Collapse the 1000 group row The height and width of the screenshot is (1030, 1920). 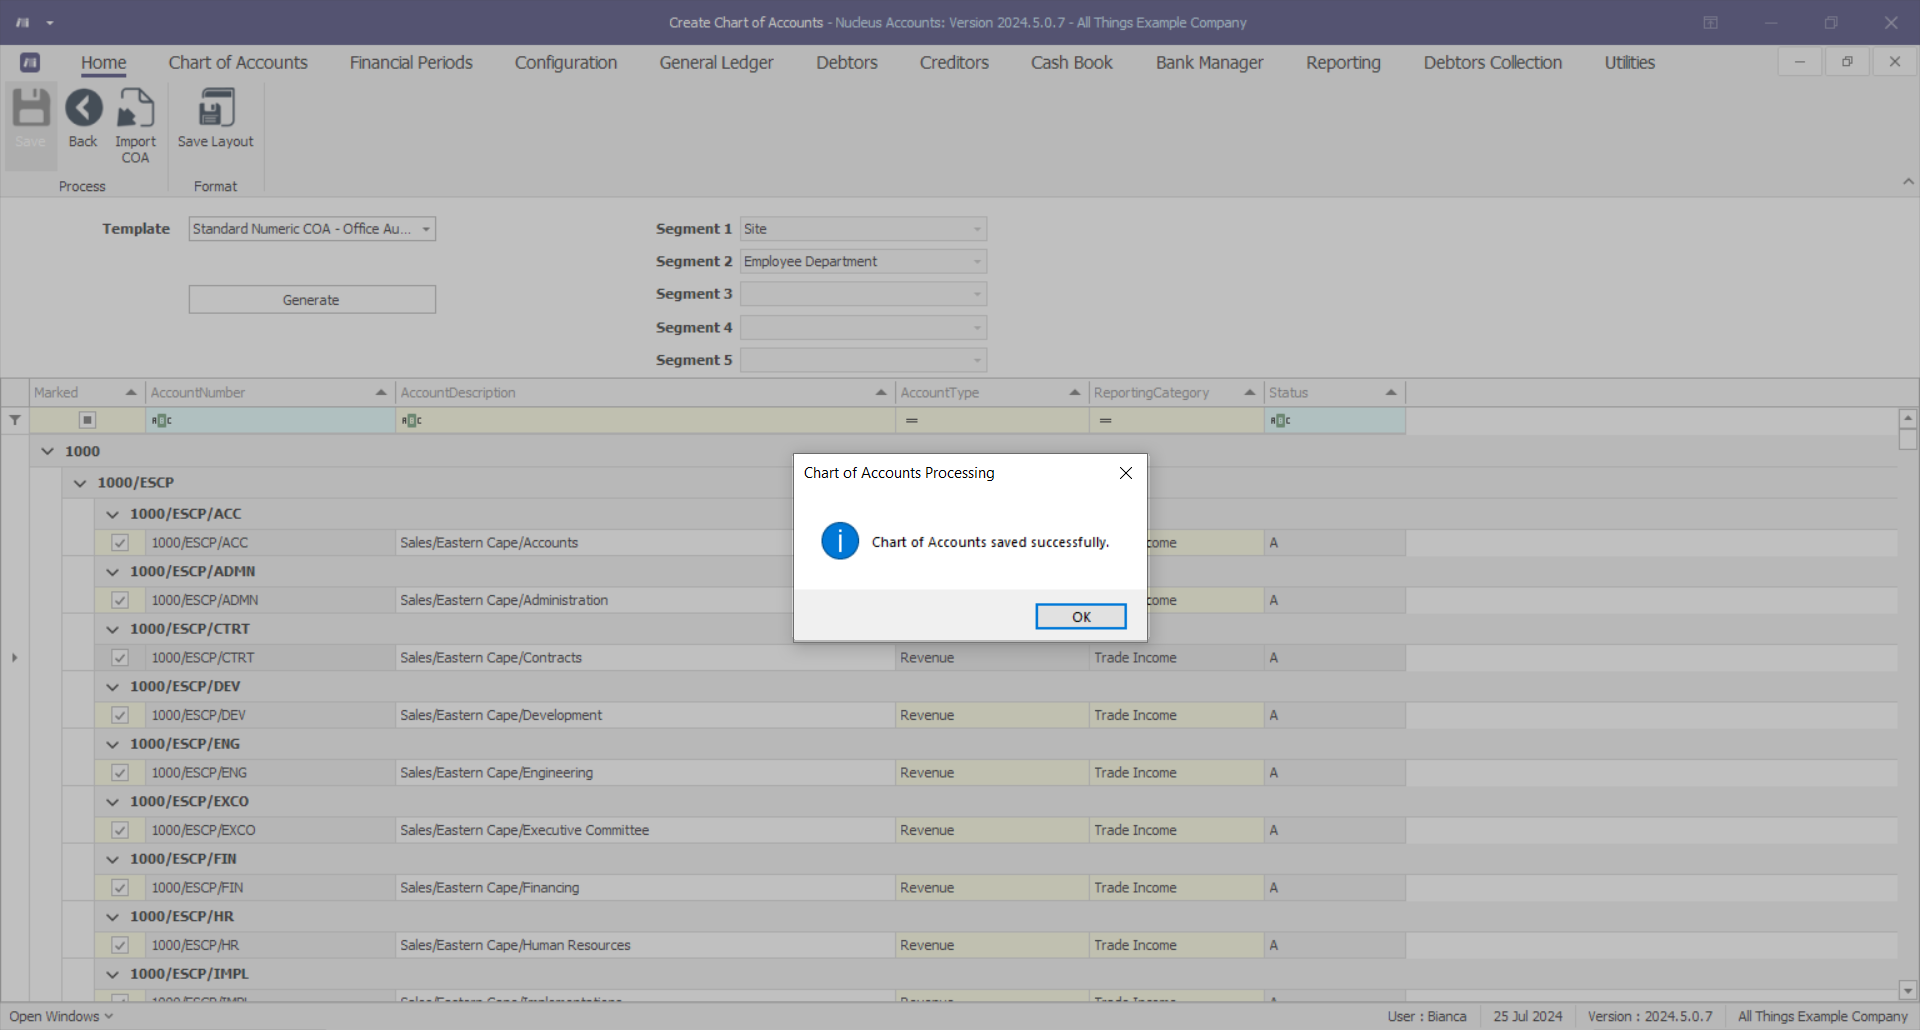coord(47,451)
